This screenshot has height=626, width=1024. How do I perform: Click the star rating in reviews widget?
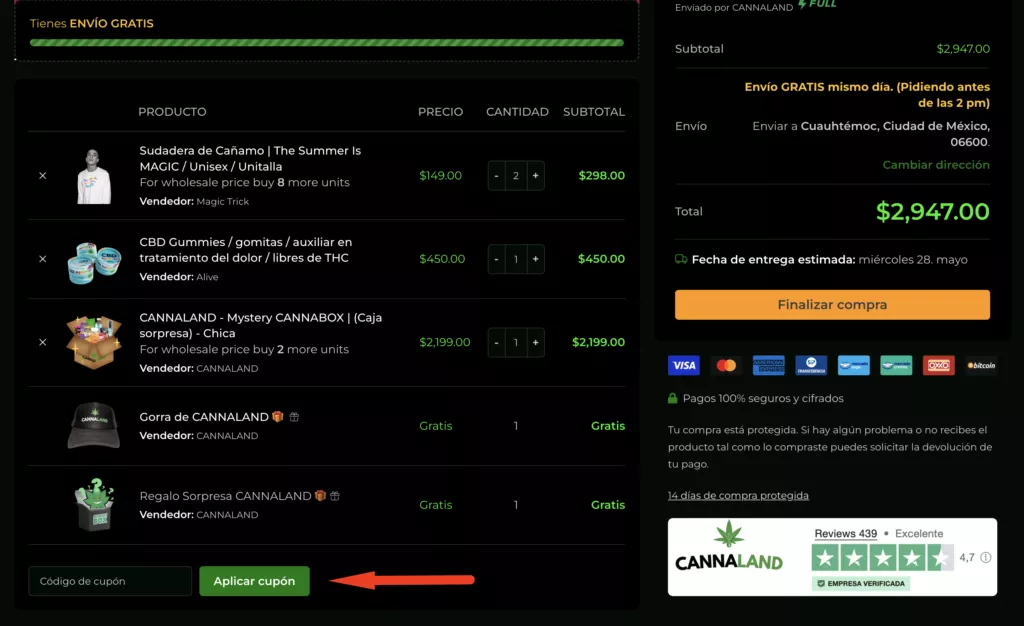point(883,558)
